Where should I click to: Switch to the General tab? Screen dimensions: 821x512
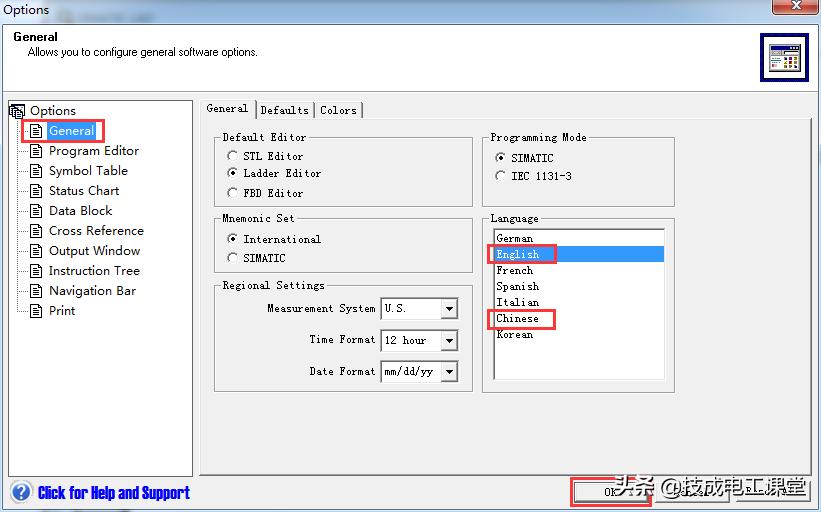point(227,109)
